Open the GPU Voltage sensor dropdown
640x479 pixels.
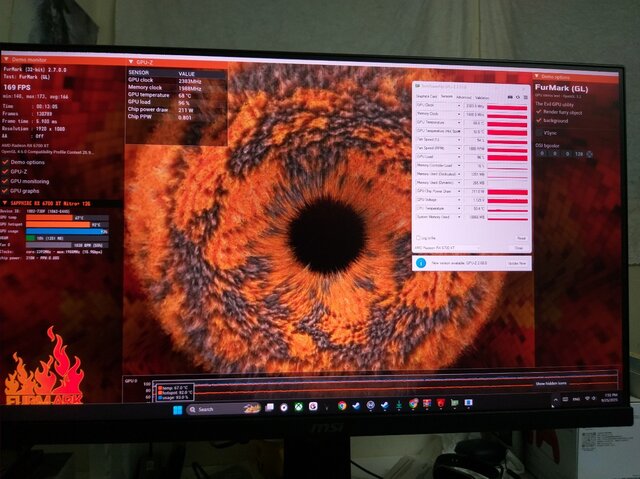(459, 200)
